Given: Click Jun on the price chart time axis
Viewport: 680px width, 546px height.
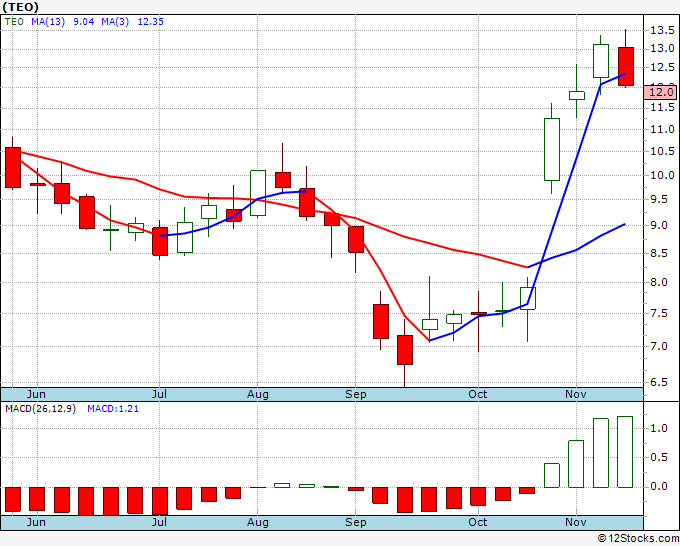Looking at the screenshot, I should [36, 394].
